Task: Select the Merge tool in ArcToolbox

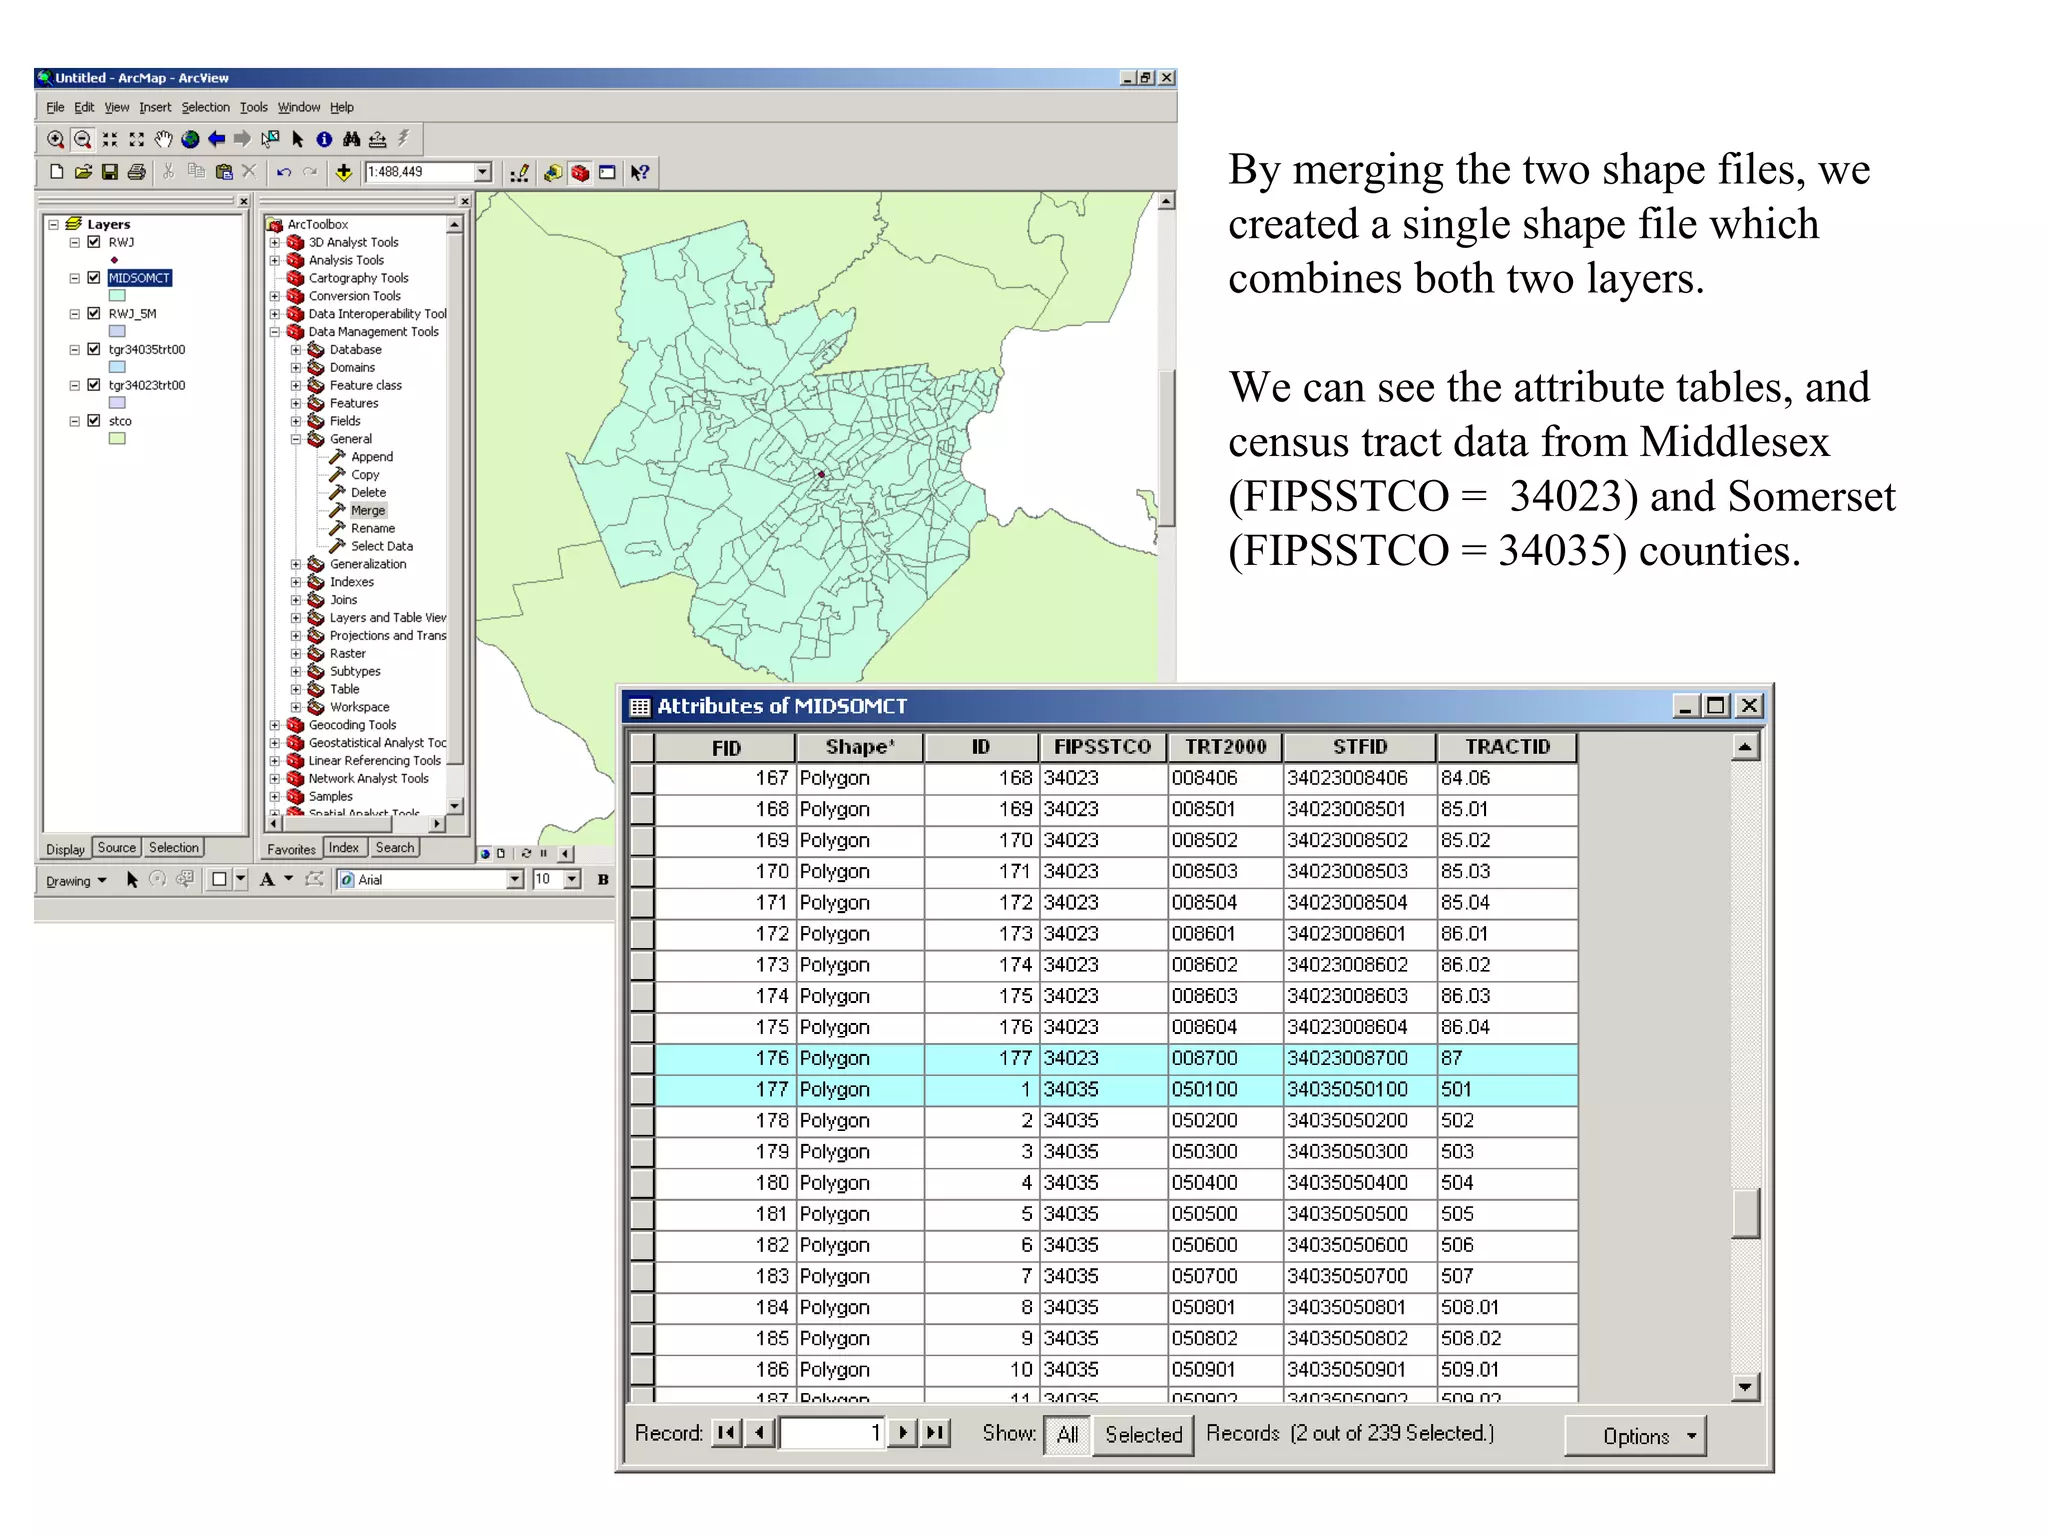Action: coord(367,510)
